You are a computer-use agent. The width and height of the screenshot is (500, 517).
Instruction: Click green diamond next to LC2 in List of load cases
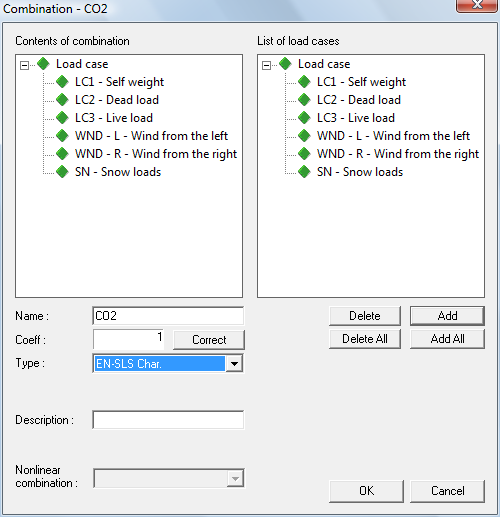click(x=304, y=100)
